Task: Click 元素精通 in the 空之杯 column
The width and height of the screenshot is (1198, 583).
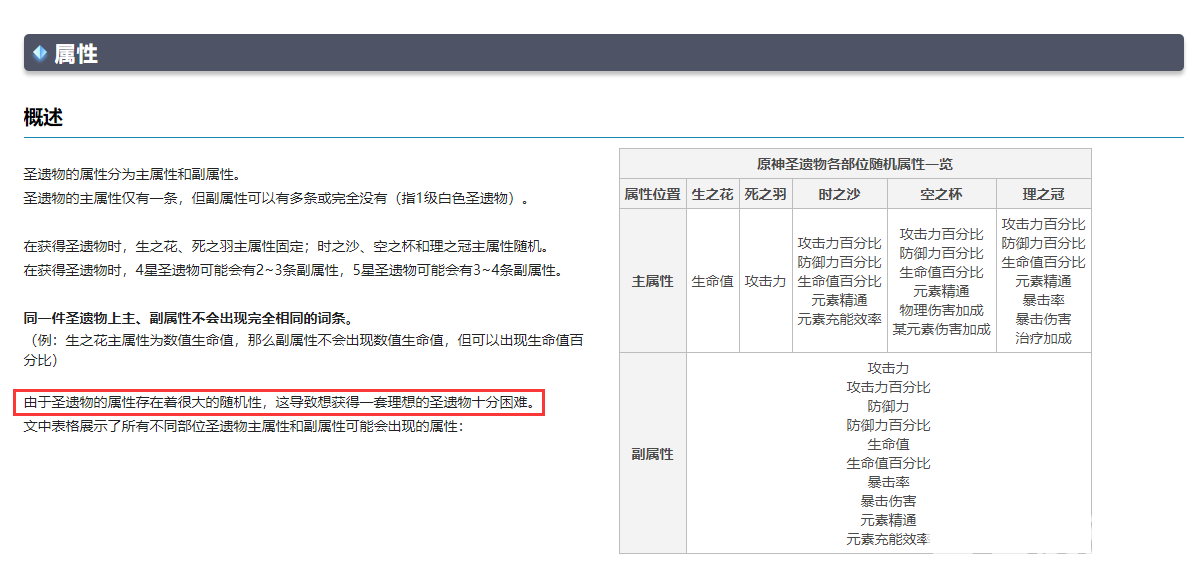Action: pyautogui.click(x=941, y=291)
